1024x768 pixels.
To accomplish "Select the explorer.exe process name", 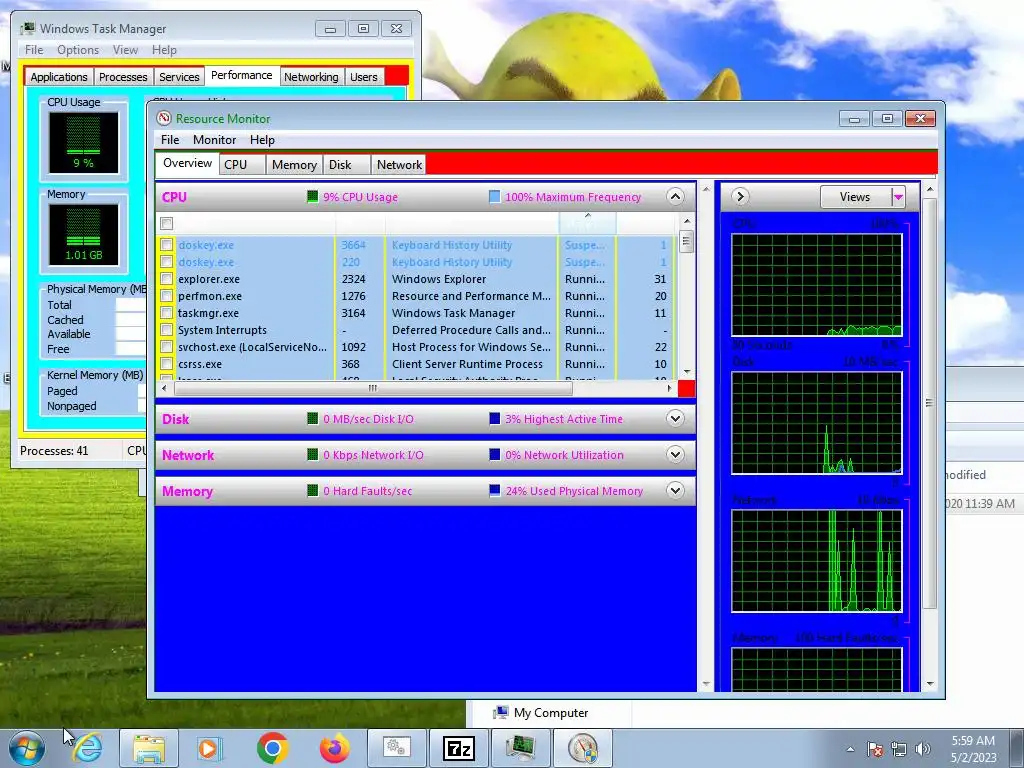I will click(x=209, y=279).
